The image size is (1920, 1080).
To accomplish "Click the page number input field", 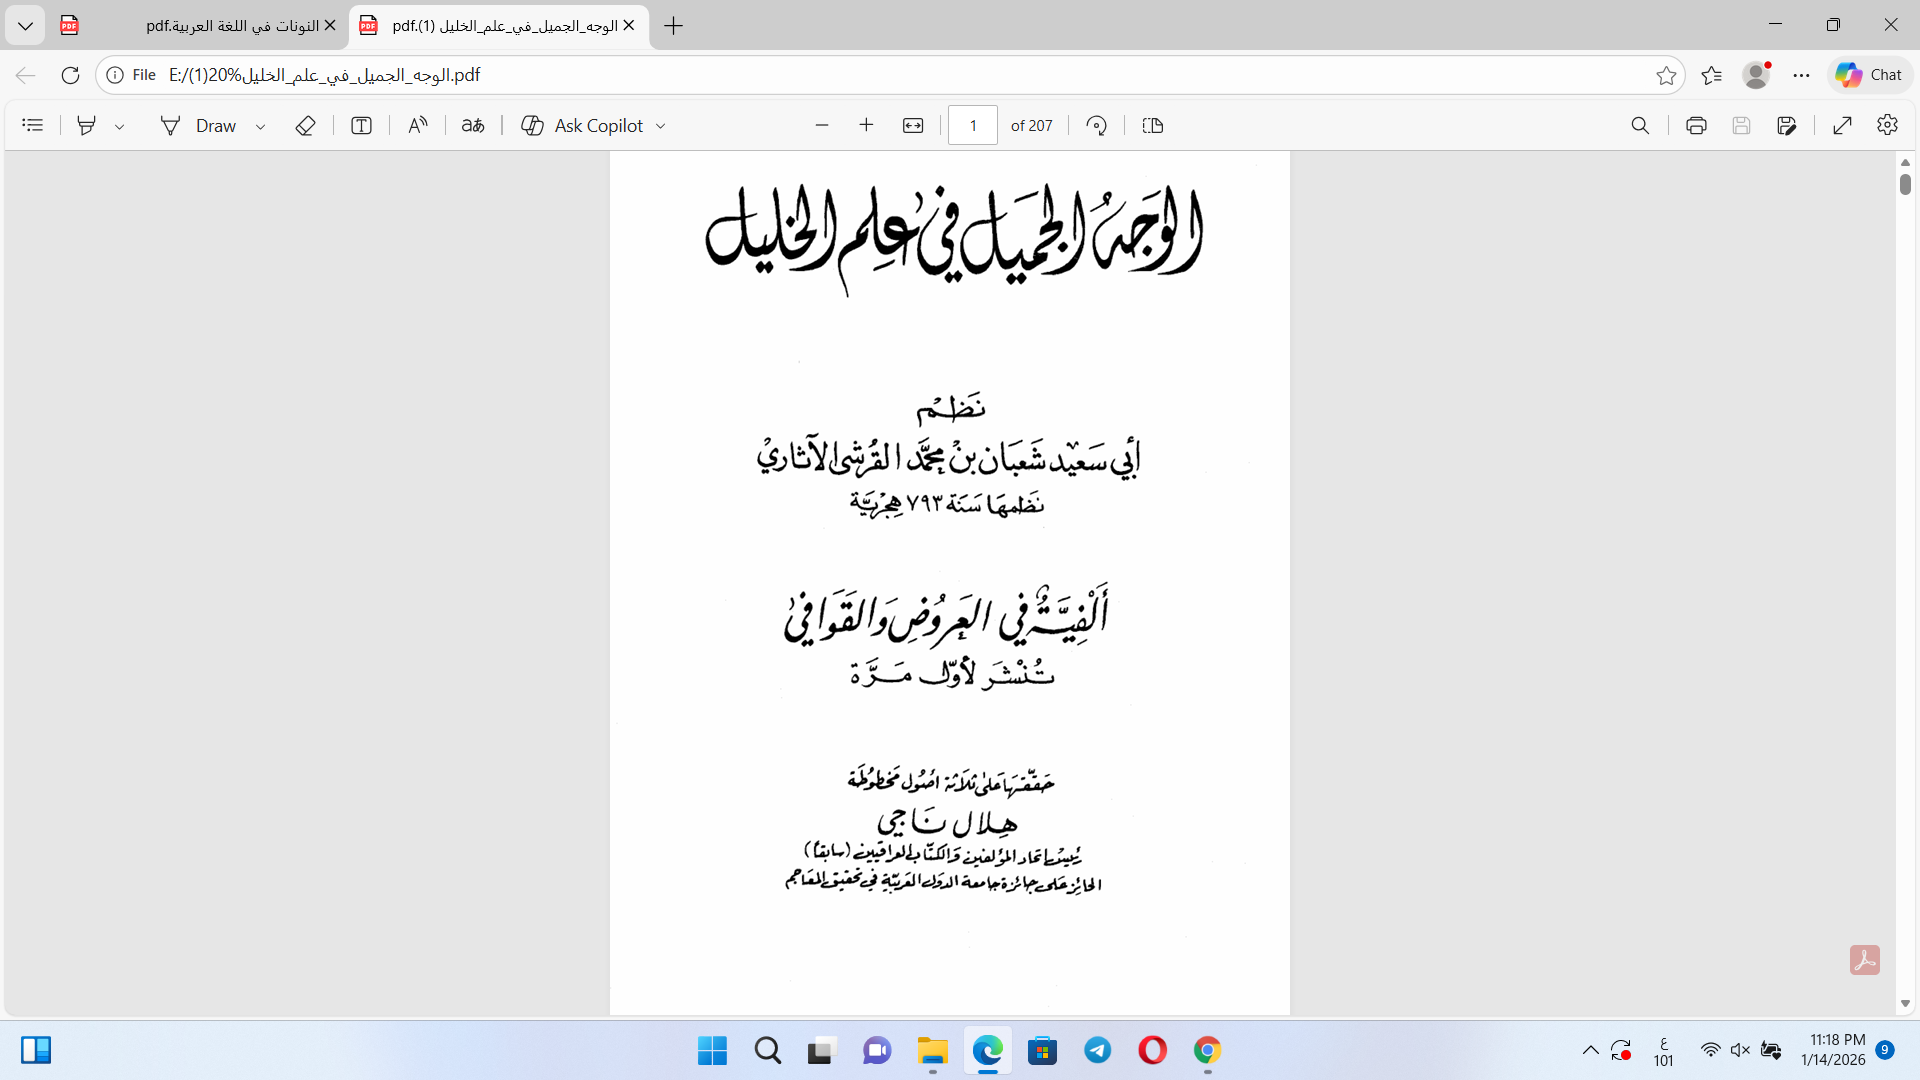I will pos(973,125).
